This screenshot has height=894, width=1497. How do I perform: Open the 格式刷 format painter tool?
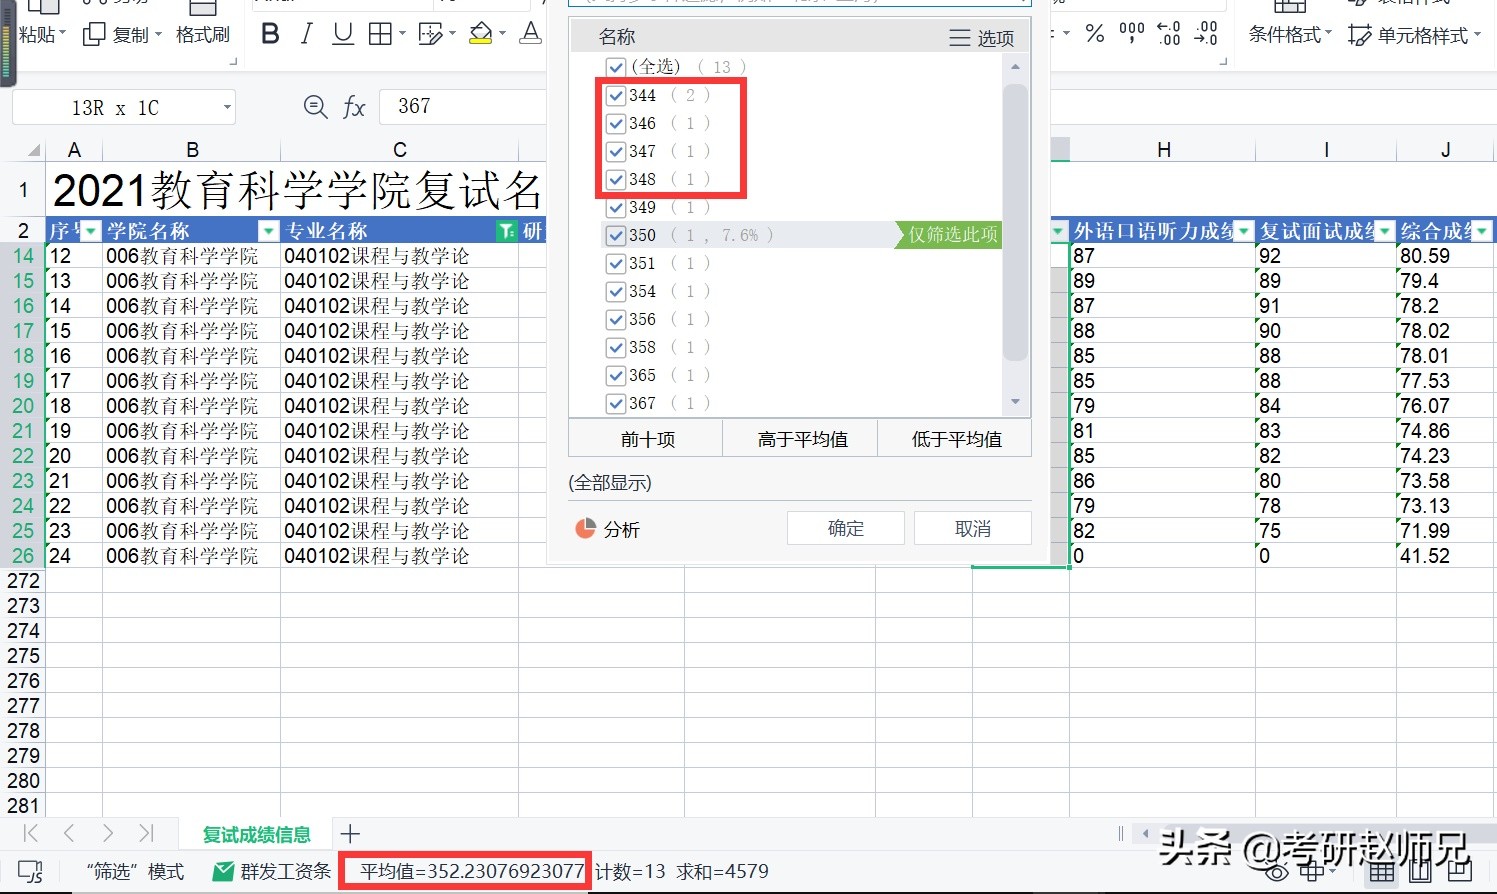pos(203,33)
